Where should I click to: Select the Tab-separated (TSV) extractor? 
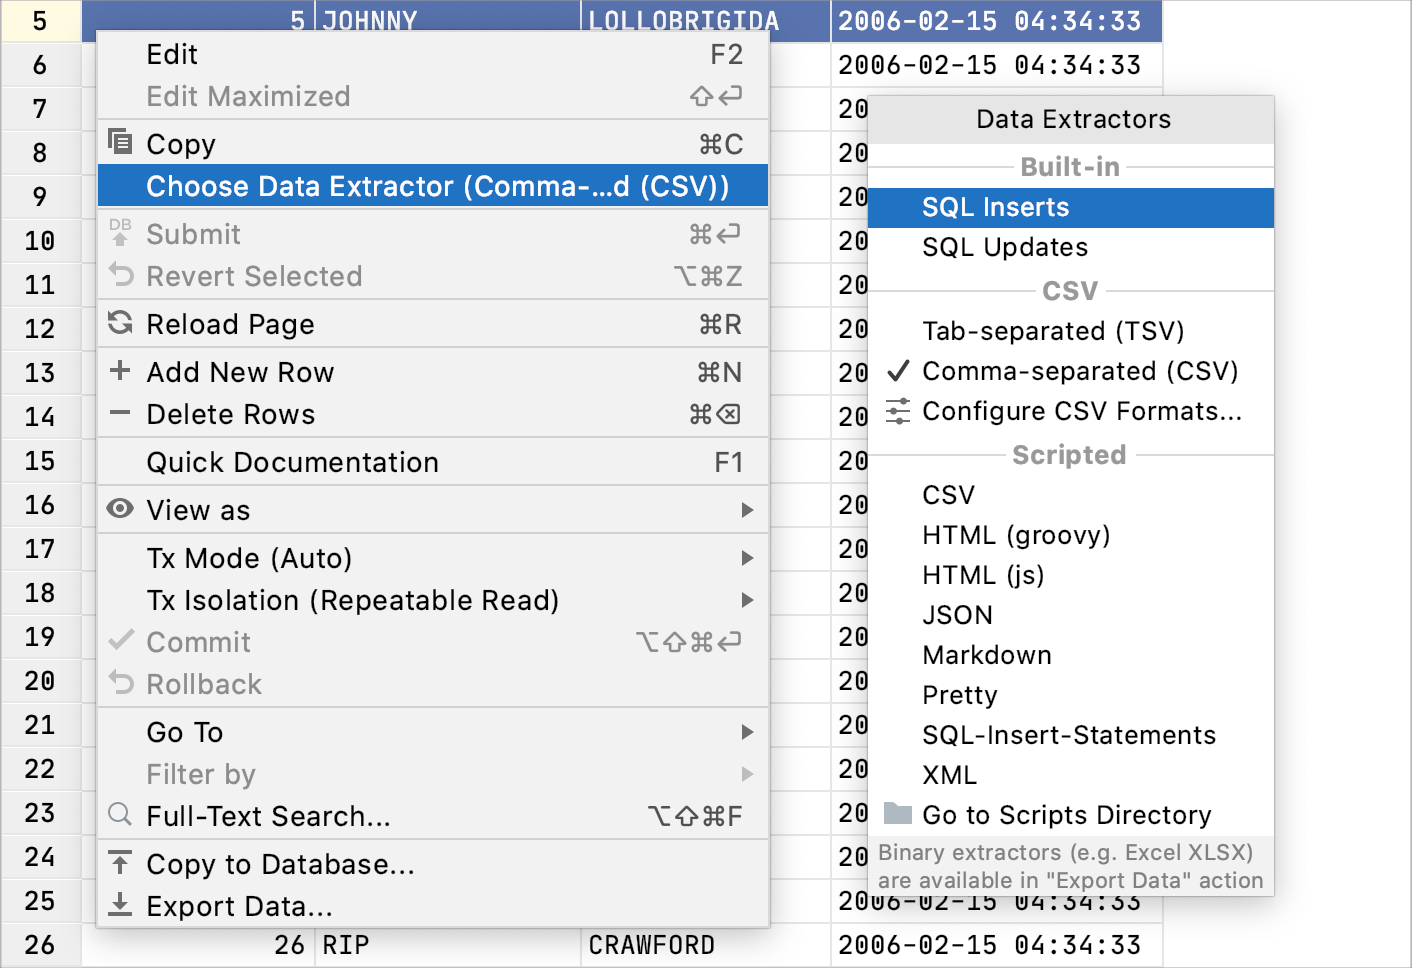(x=1053, y=331)
